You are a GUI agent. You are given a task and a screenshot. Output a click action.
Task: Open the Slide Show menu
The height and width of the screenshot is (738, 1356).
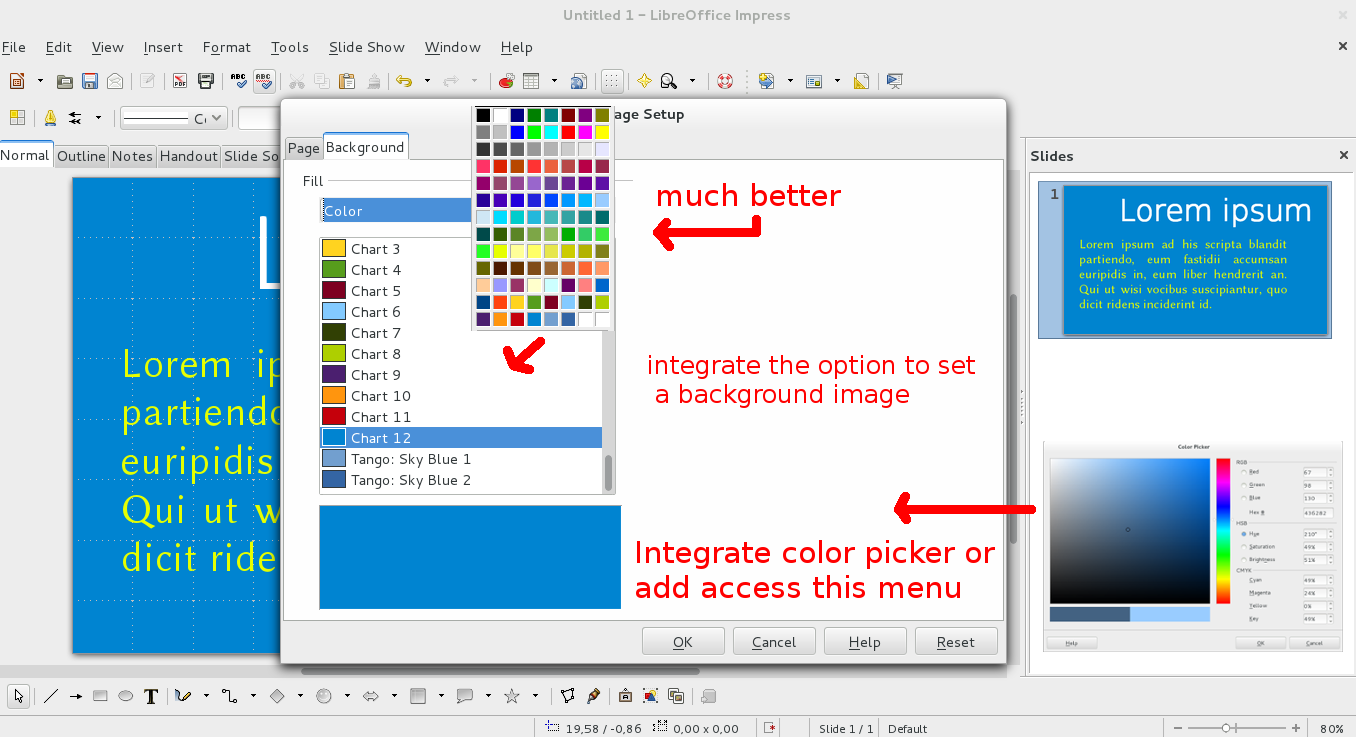pos(366,47)
